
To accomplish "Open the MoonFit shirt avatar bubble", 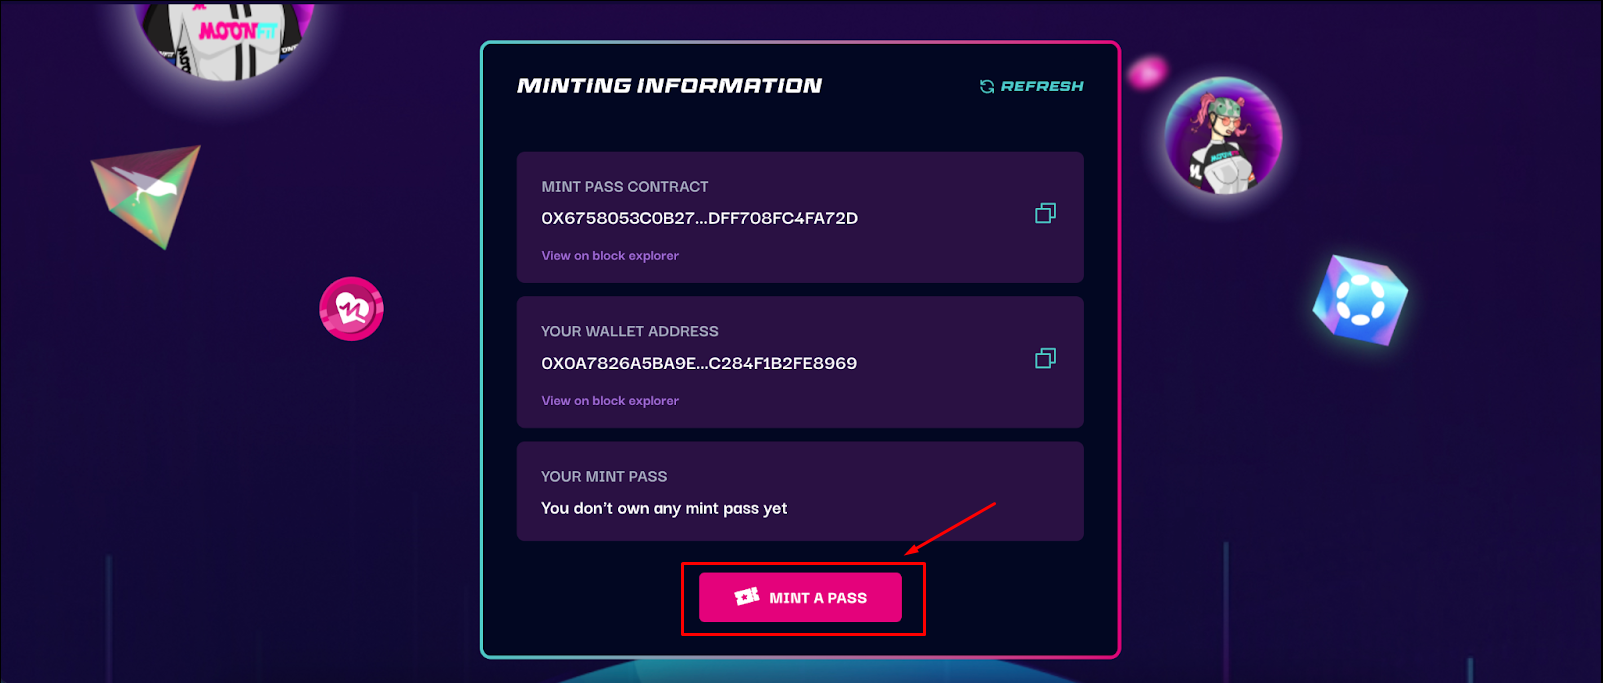I will point(225,38).
